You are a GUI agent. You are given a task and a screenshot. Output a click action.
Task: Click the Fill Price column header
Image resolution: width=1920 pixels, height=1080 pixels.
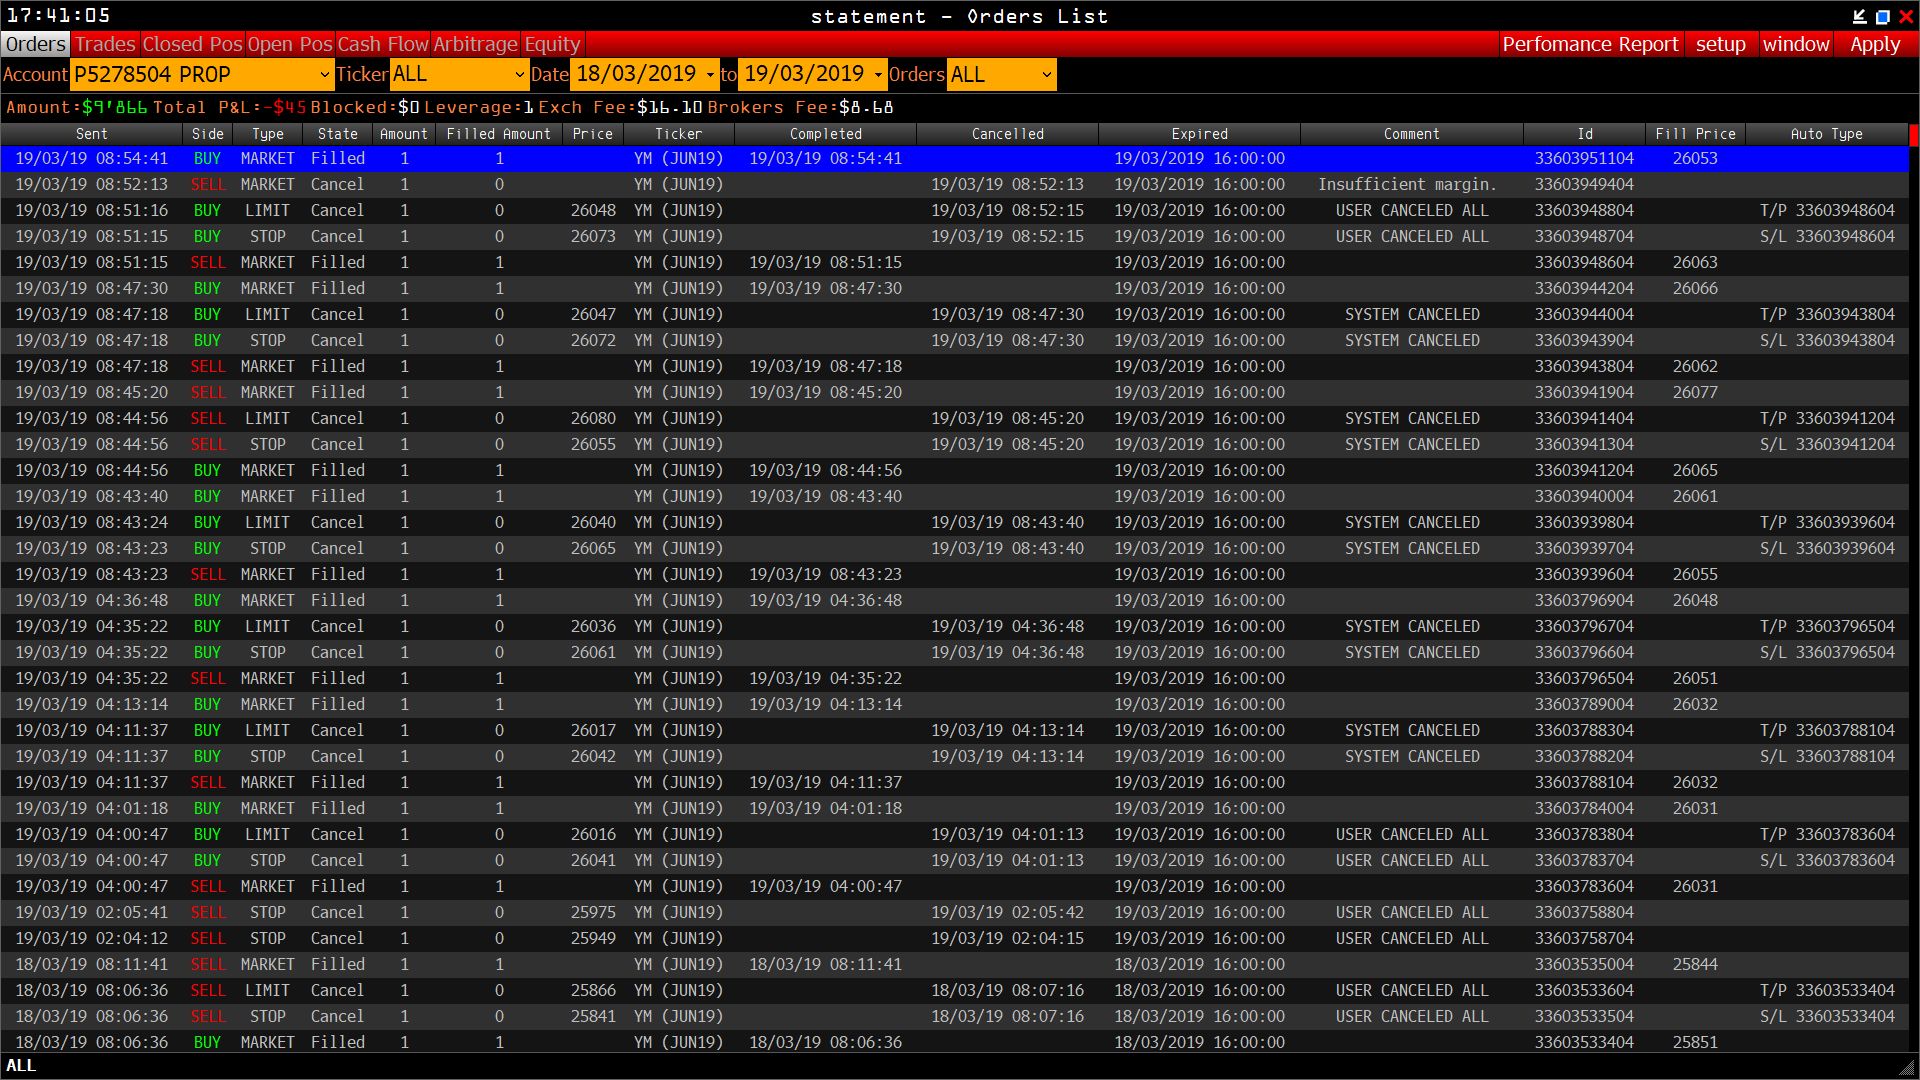1695,134
